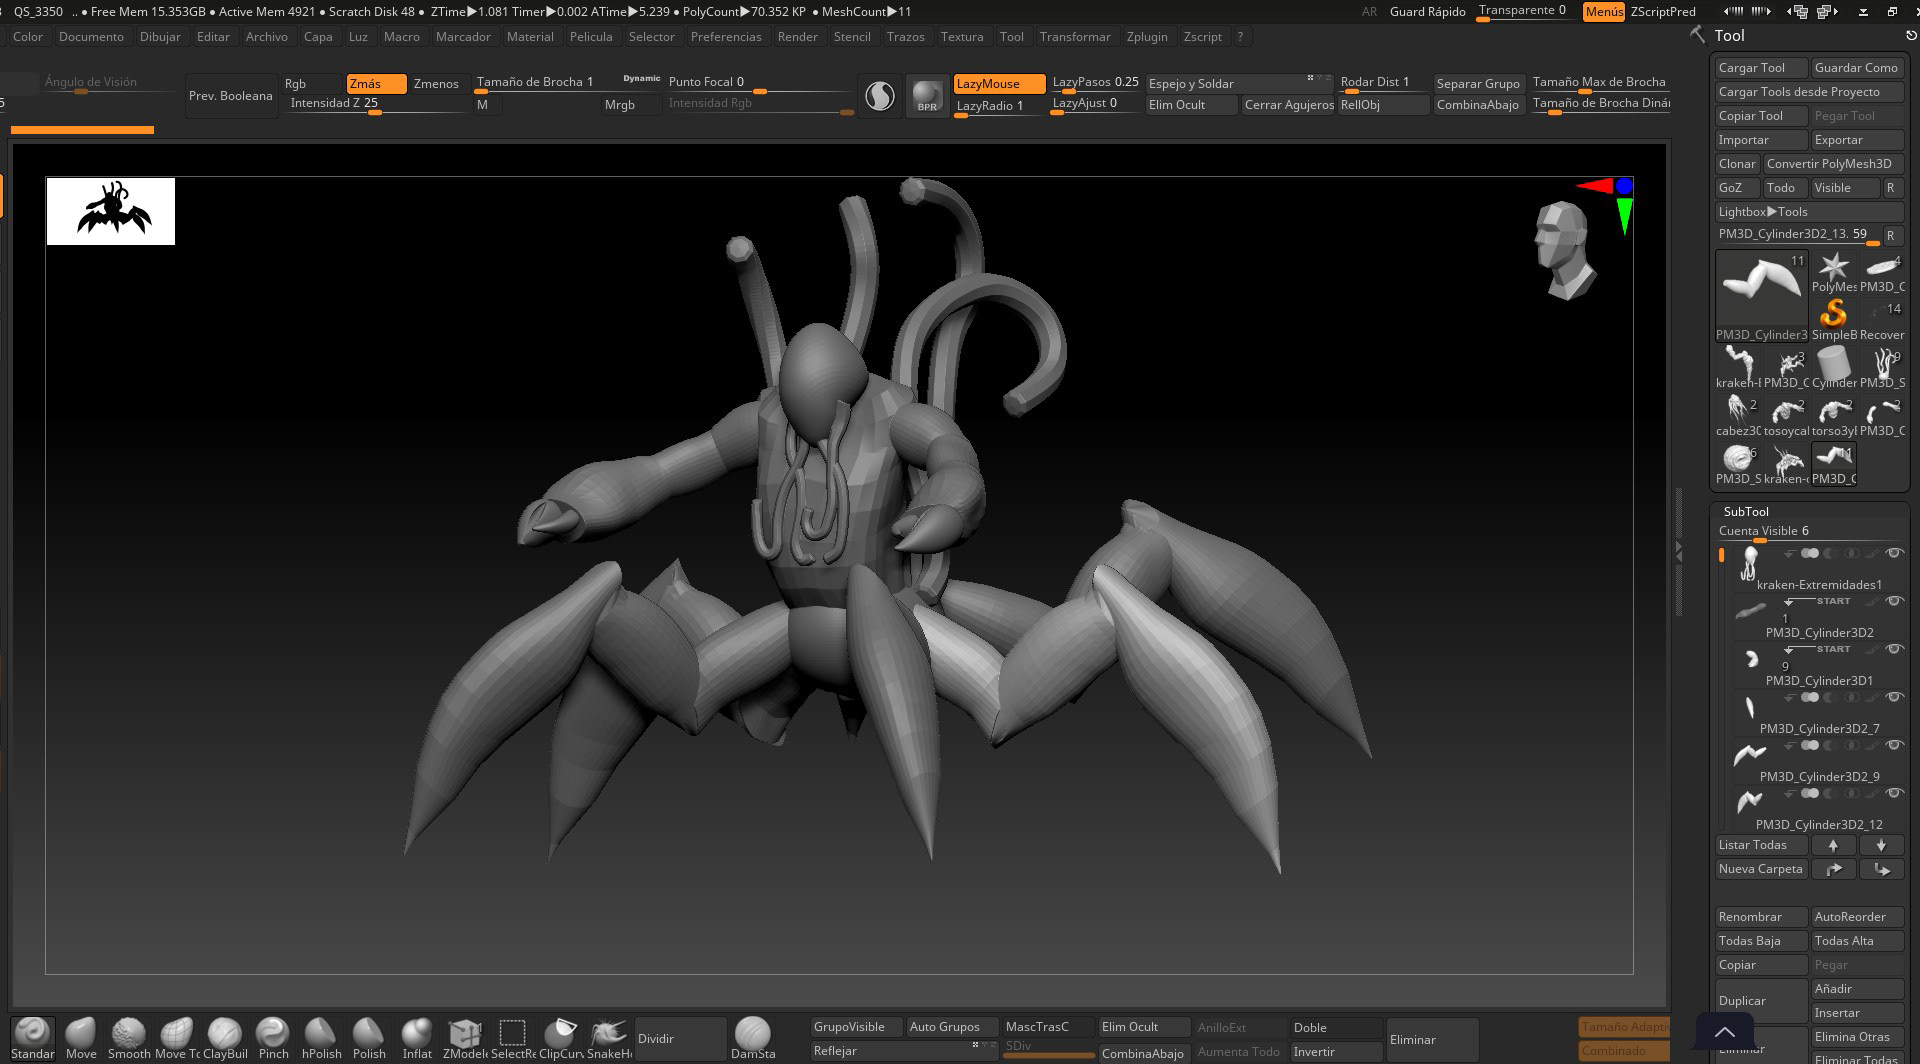Image resolution: width=1920 pixels, height=1064 pixels.
Task: Pick the Cylinder3D tool thumbnail
Action: coord(1833,369)
